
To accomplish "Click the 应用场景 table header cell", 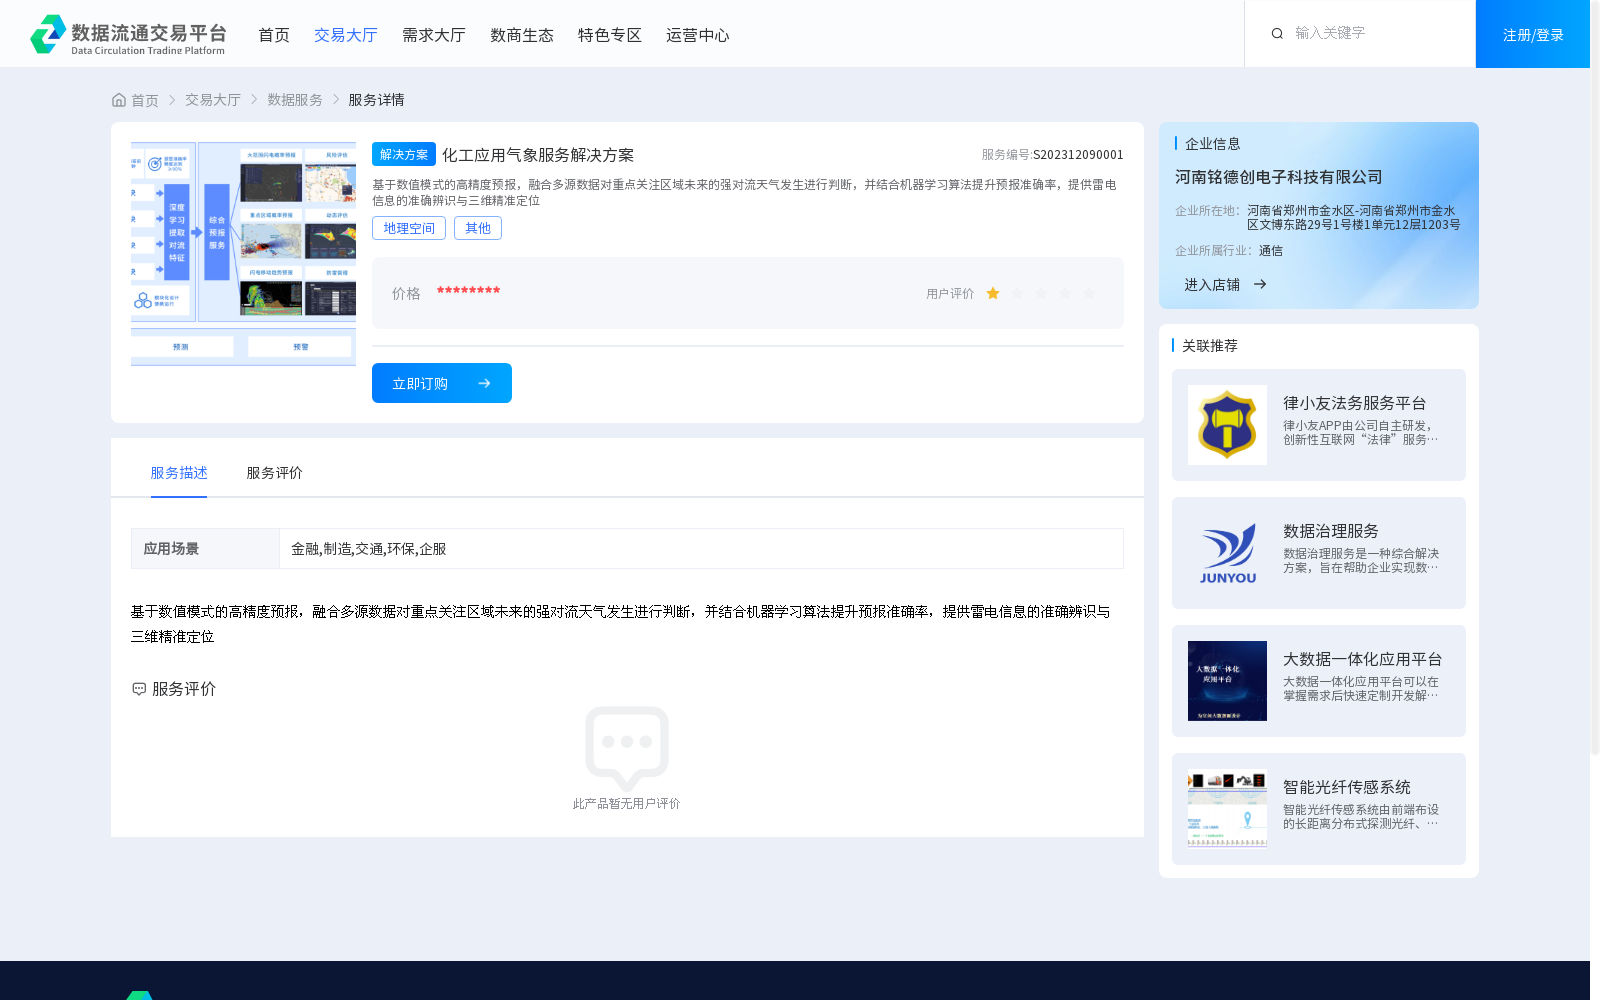I will point(206,549).
